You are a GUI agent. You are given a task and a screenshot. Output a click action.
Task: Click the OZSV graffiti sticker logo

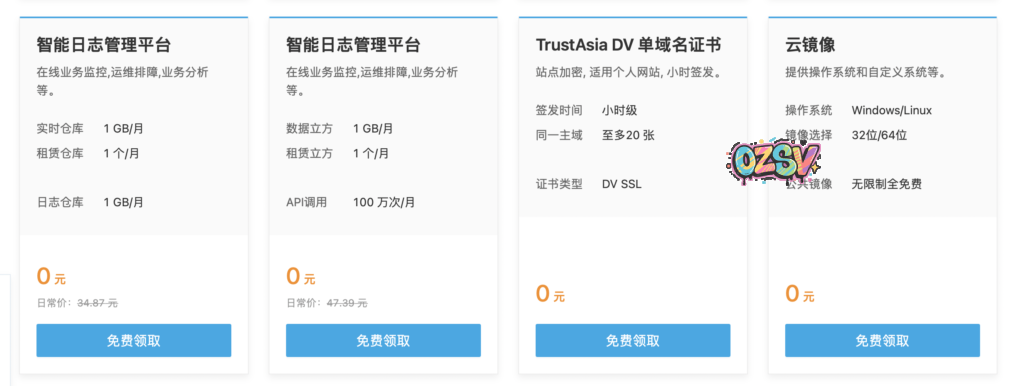773,159
